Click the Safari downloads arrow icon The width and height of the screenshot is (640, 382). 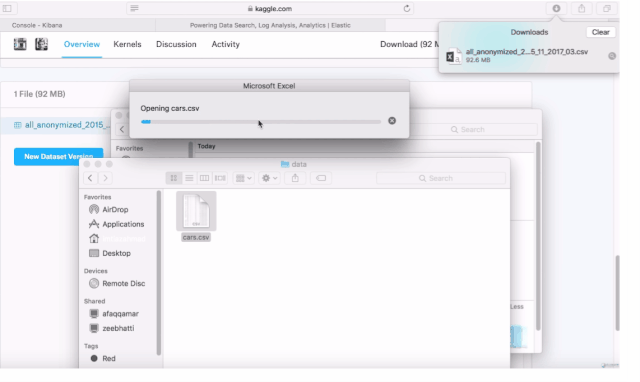[556, 8]
